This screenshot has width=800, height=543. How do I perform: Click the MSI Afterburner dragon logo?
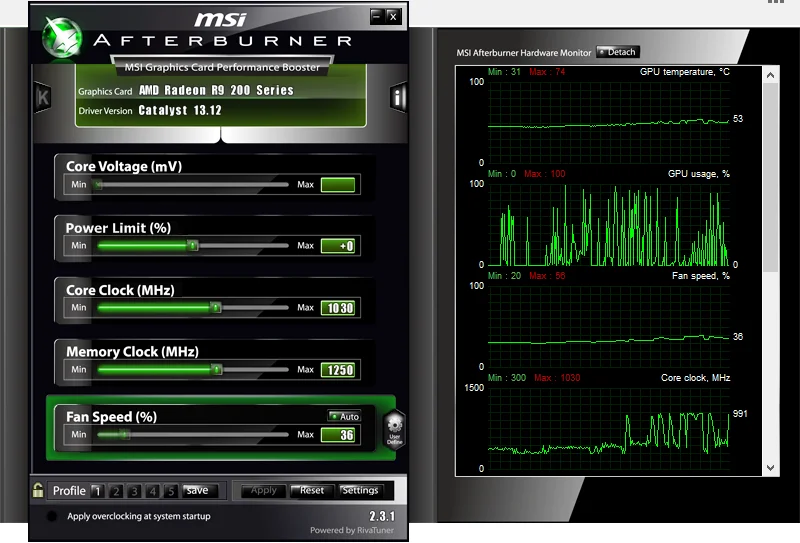[x=62, y=37]
